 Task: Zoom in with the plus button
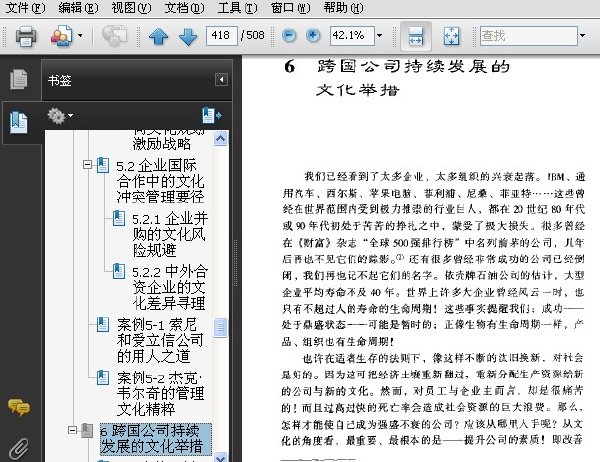(x=313, y=36)
